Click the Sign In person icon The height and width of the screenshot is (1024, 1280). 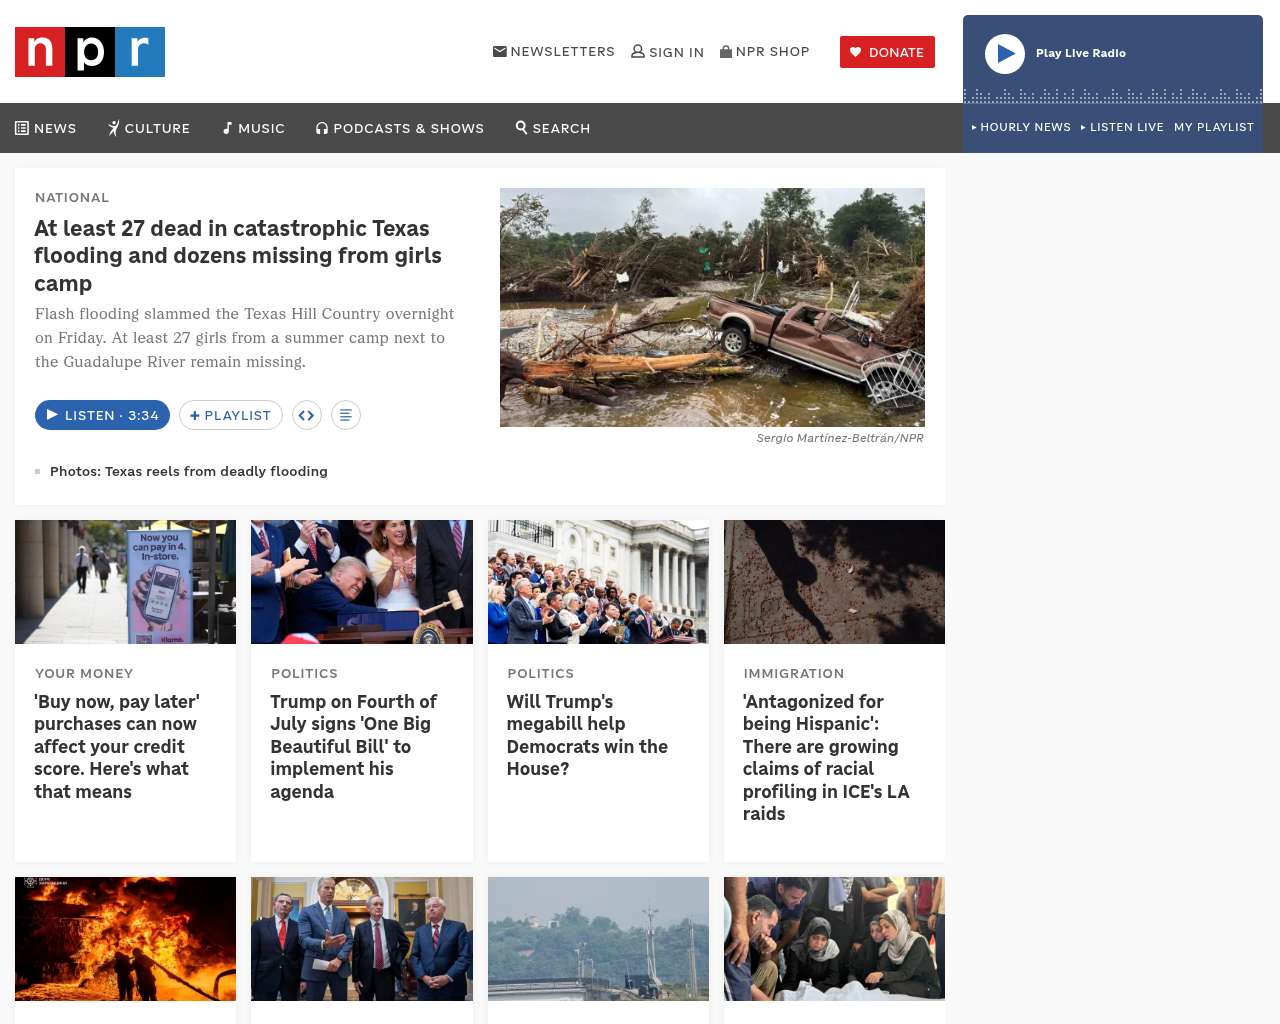638,51
